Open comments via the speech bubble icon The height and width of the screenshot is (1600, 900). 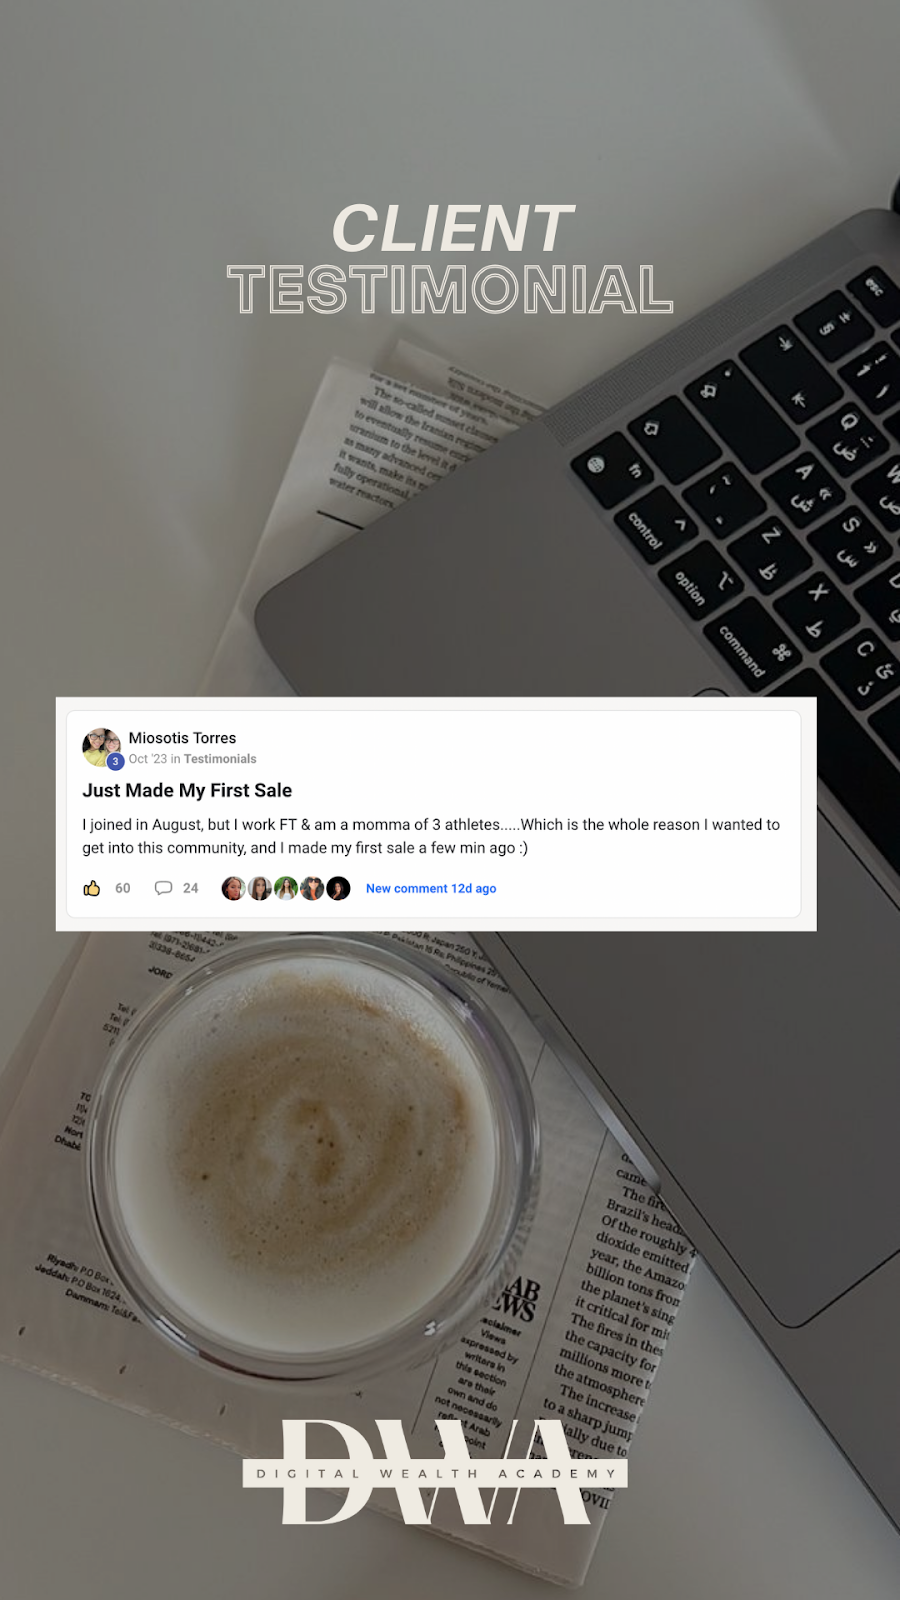(x=163, y=888)
